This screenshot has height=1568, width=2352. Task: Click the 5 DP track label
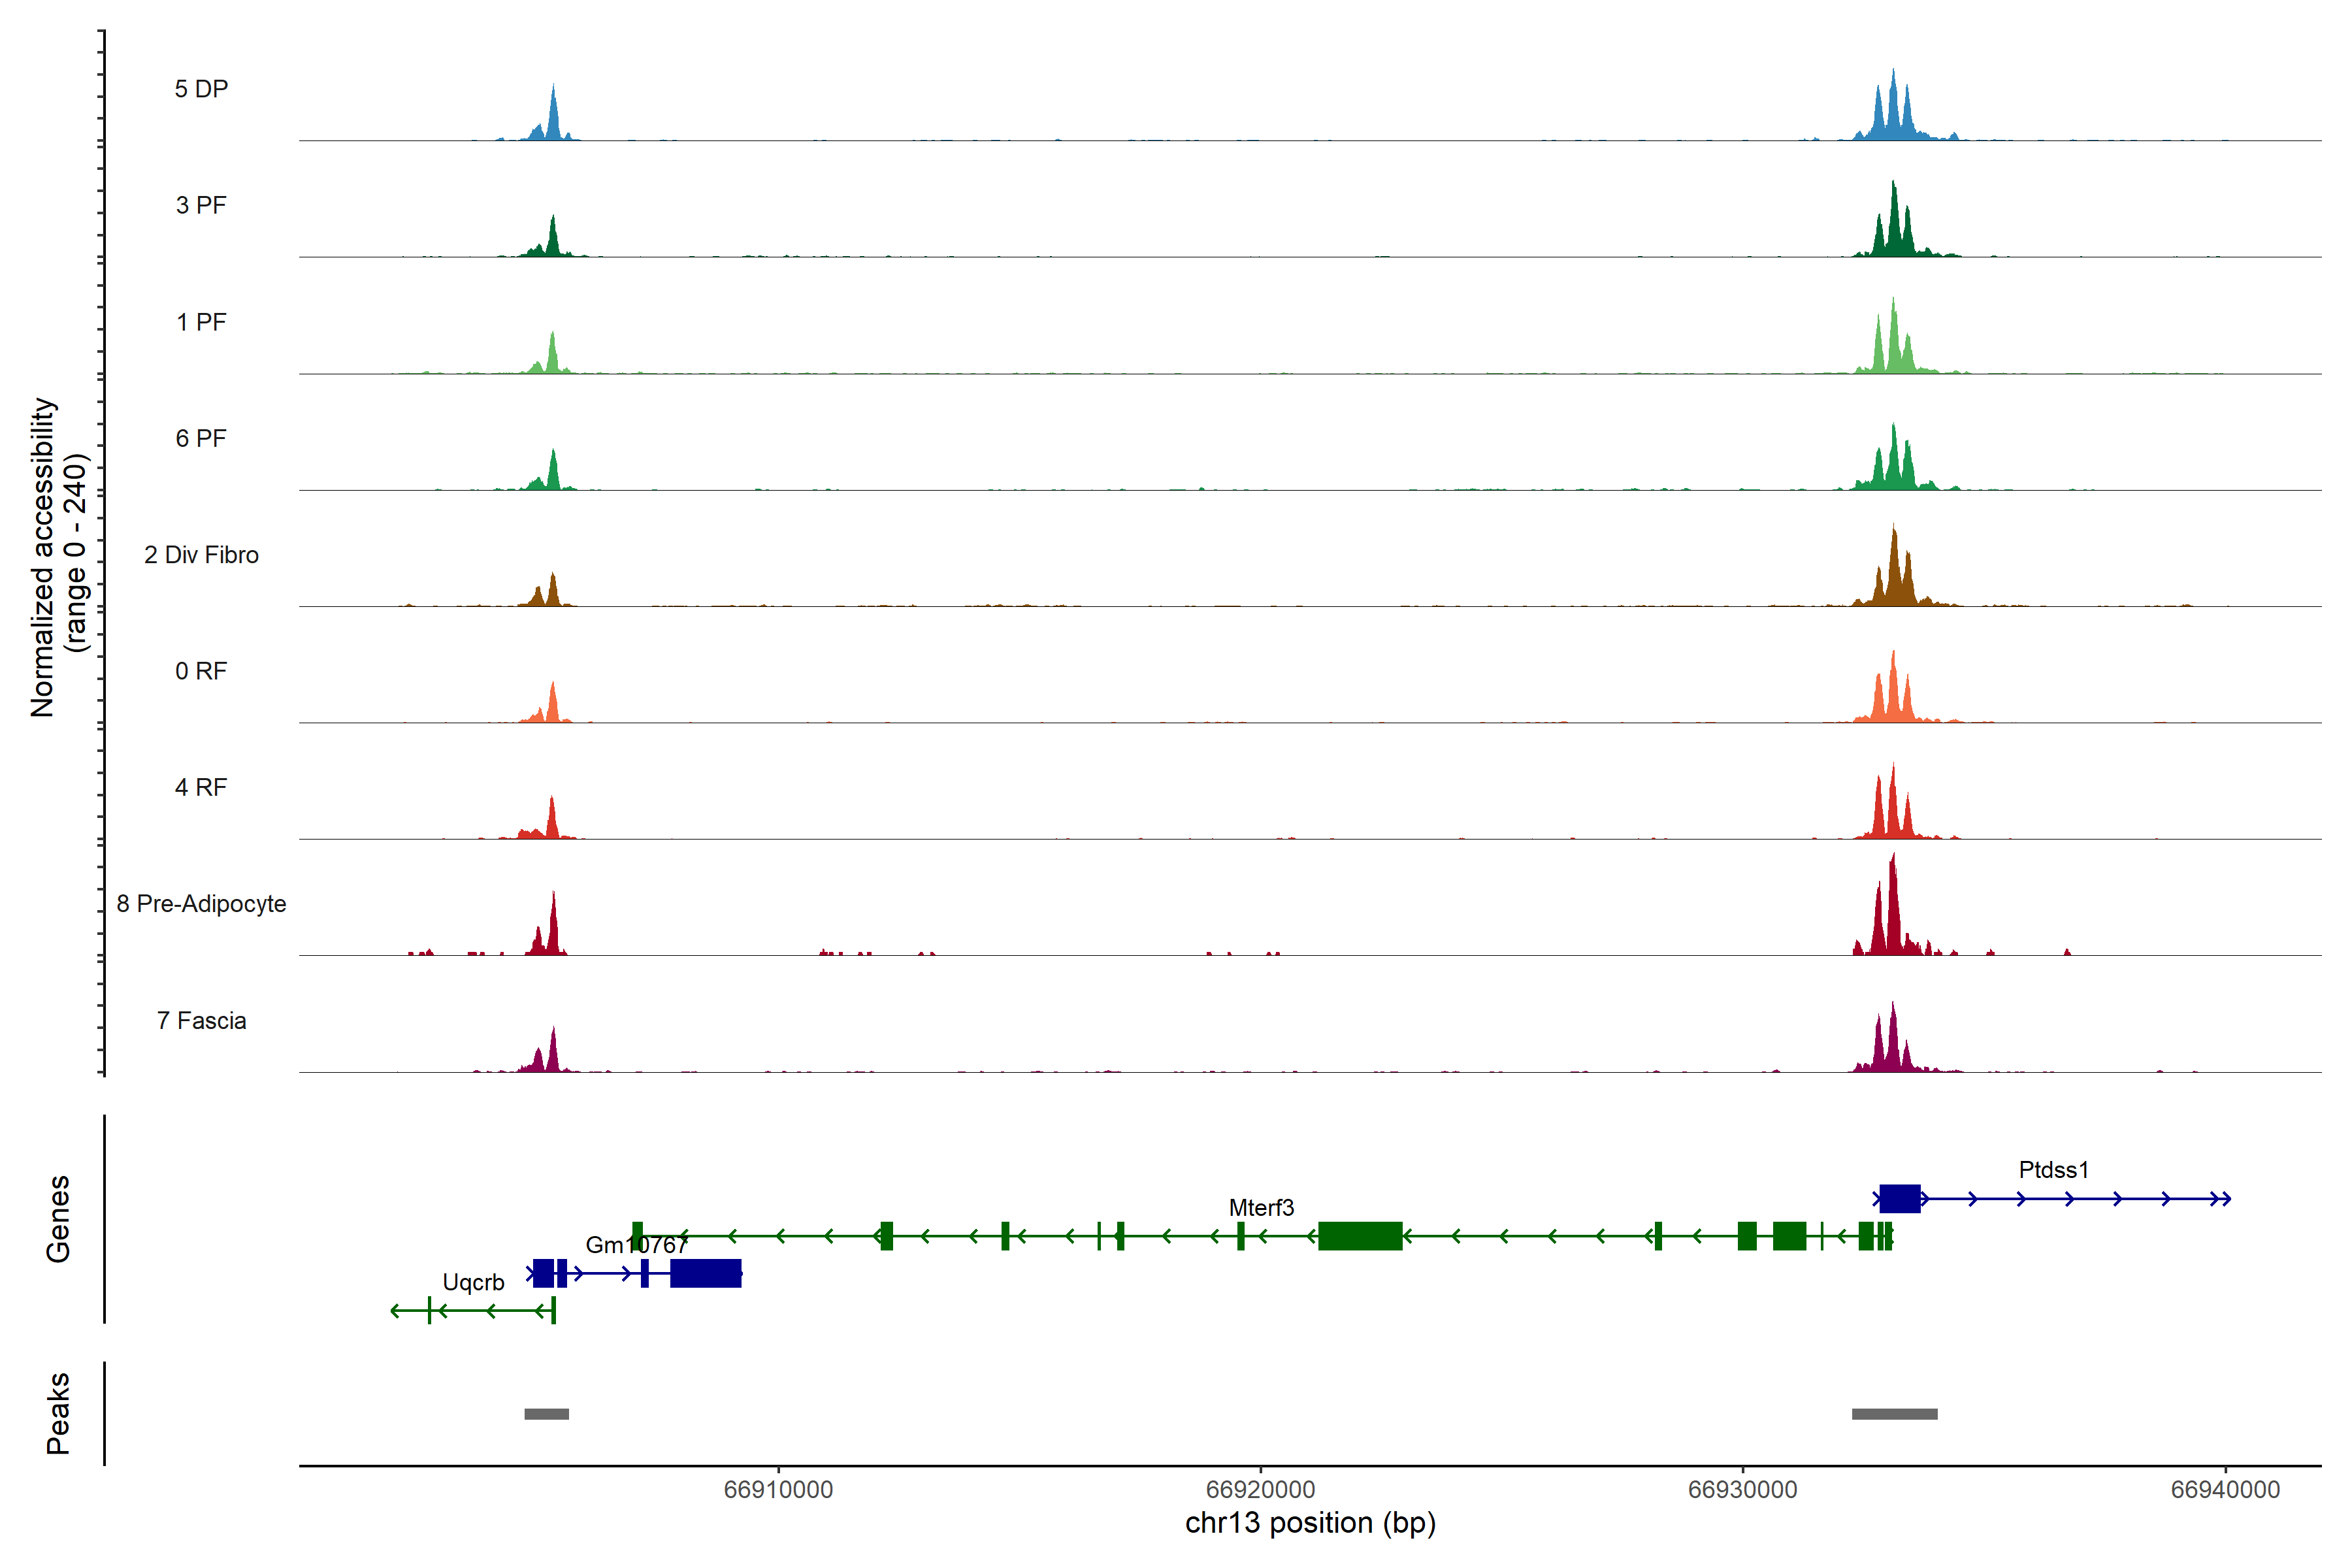[201, 89]
